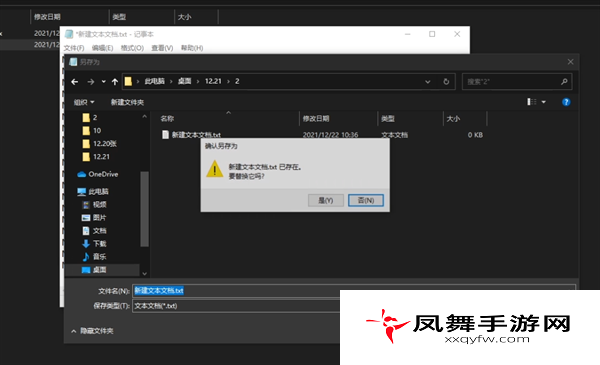Screen dimensions: 600x365
Task: Click navigation pane scroll up arrow
Action: click(x=144, y=116)
